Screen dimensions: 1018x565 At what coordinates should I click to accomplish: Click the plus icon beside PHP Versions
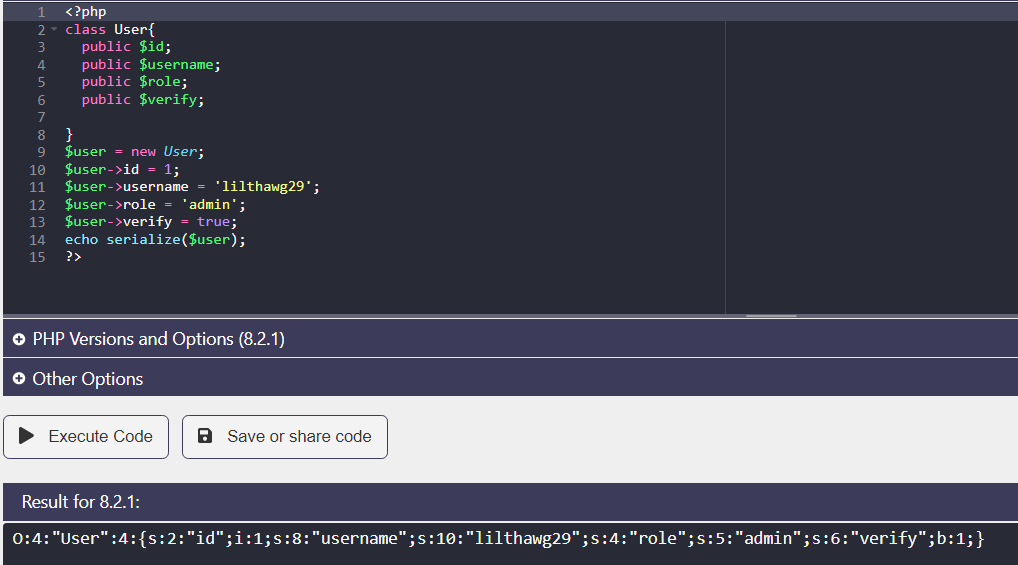pyautogui.click(x=18, y=339)
